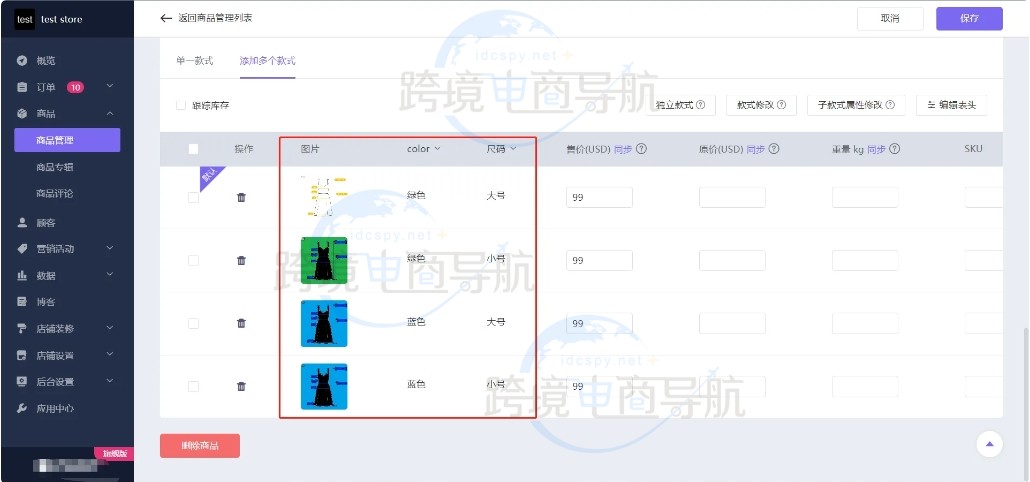
Task: Click the 店铺设置 store settings icon
Action: (x=22, y=355)
